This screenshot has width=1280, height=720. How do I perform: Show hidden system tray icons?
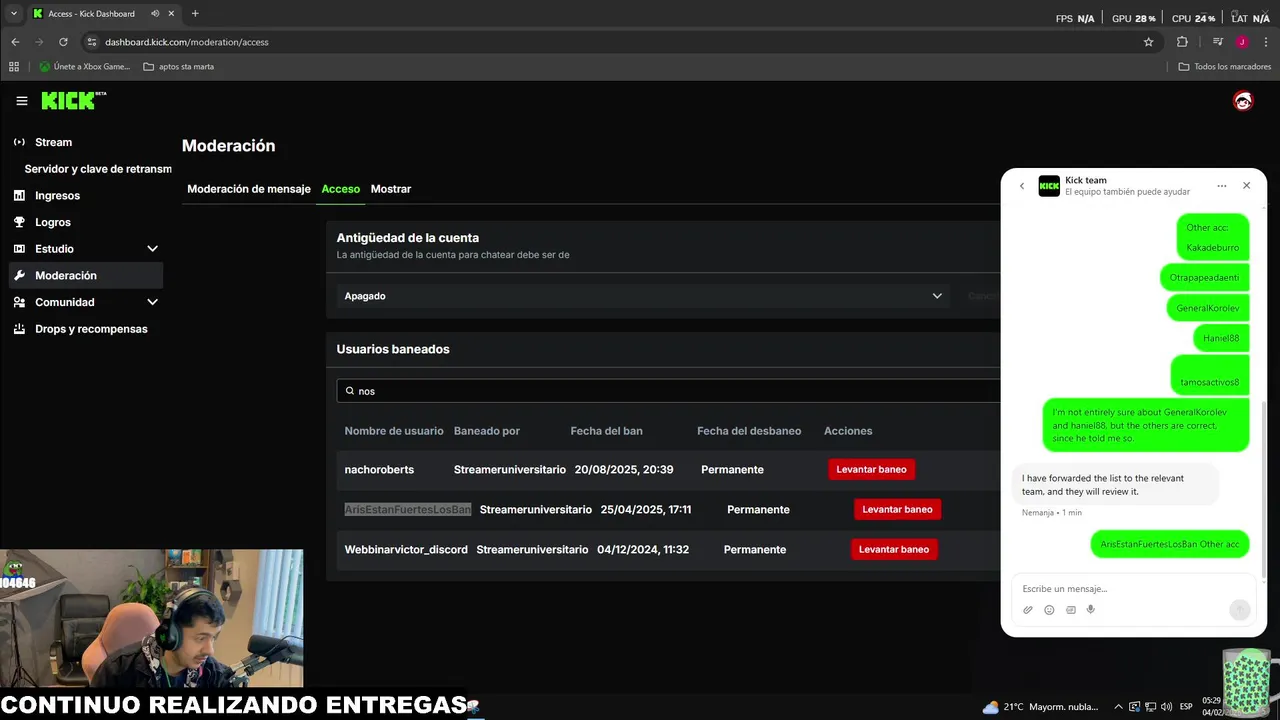click(1119, 707)
